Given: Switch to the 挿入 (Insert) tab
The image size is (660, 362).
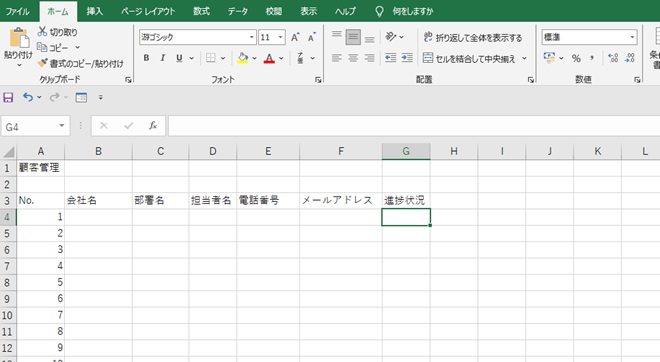Looking at the screenshot, I should click(x=94, y=11).
